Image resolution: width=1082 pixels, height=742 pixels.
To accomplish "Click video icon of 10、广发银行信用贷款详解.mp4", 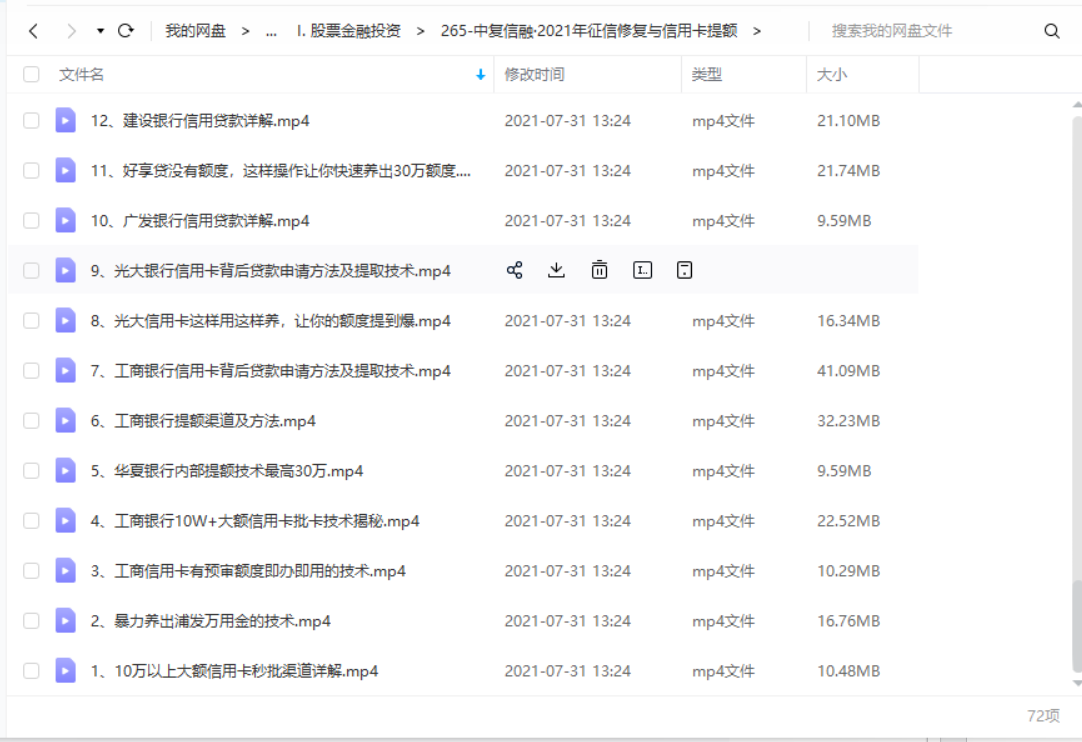I will 66,220.
